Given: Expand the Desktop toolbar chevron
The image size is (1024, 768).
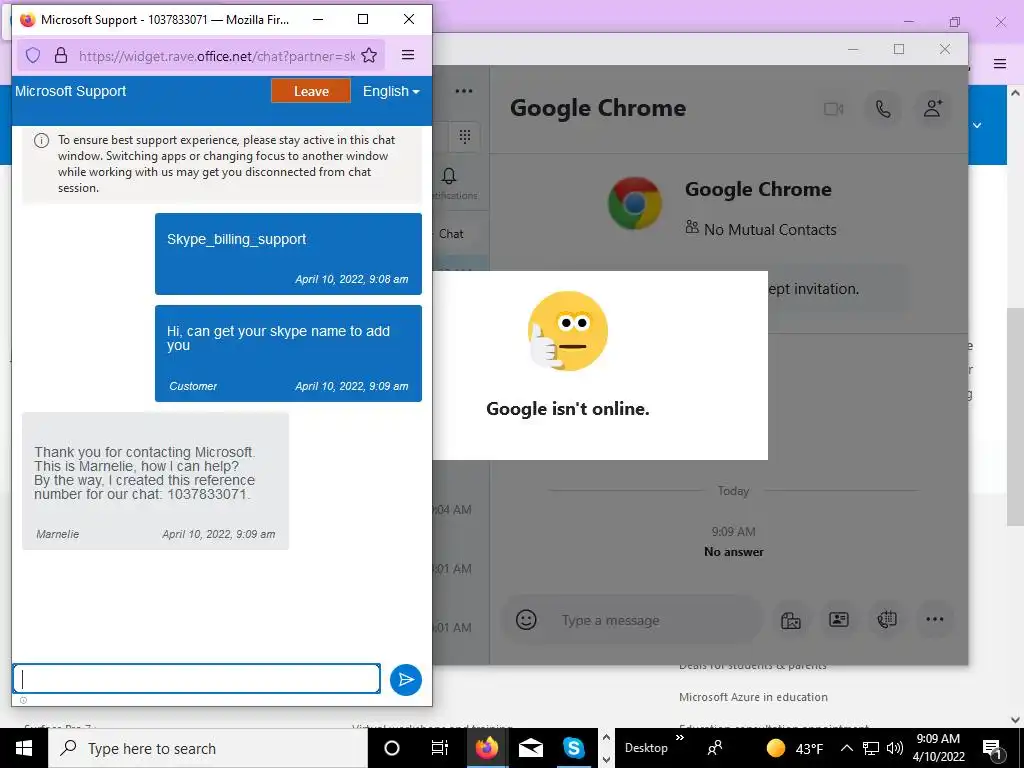Looking at the screenshot, I should tap(680, 738).
